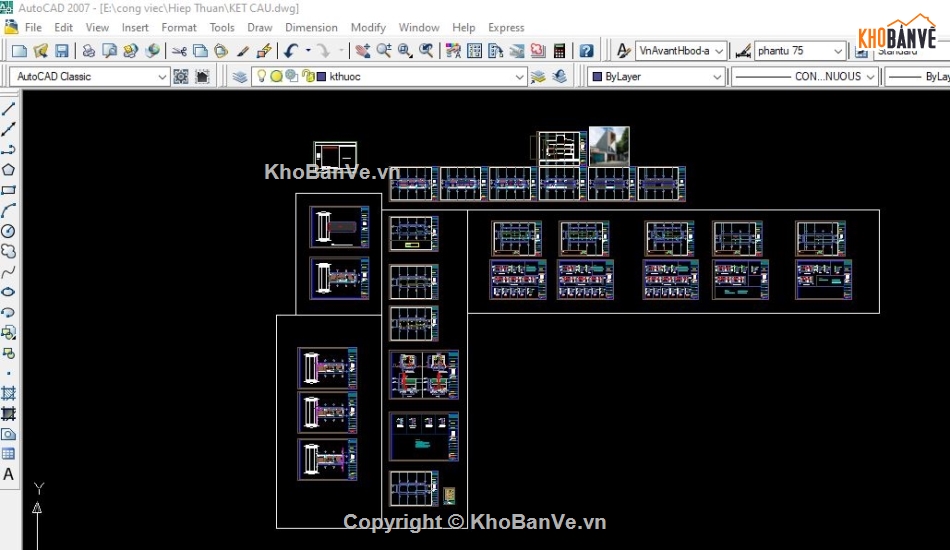Select the Revision Cloud tool

8,251
